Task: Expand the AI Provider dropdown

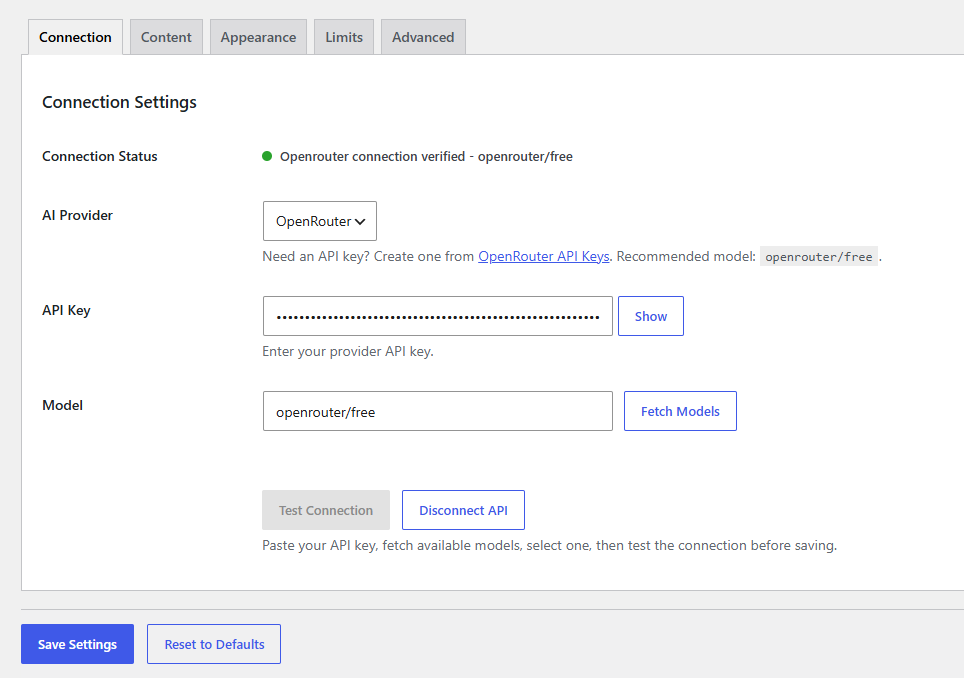Action: [x=320, y=221]
